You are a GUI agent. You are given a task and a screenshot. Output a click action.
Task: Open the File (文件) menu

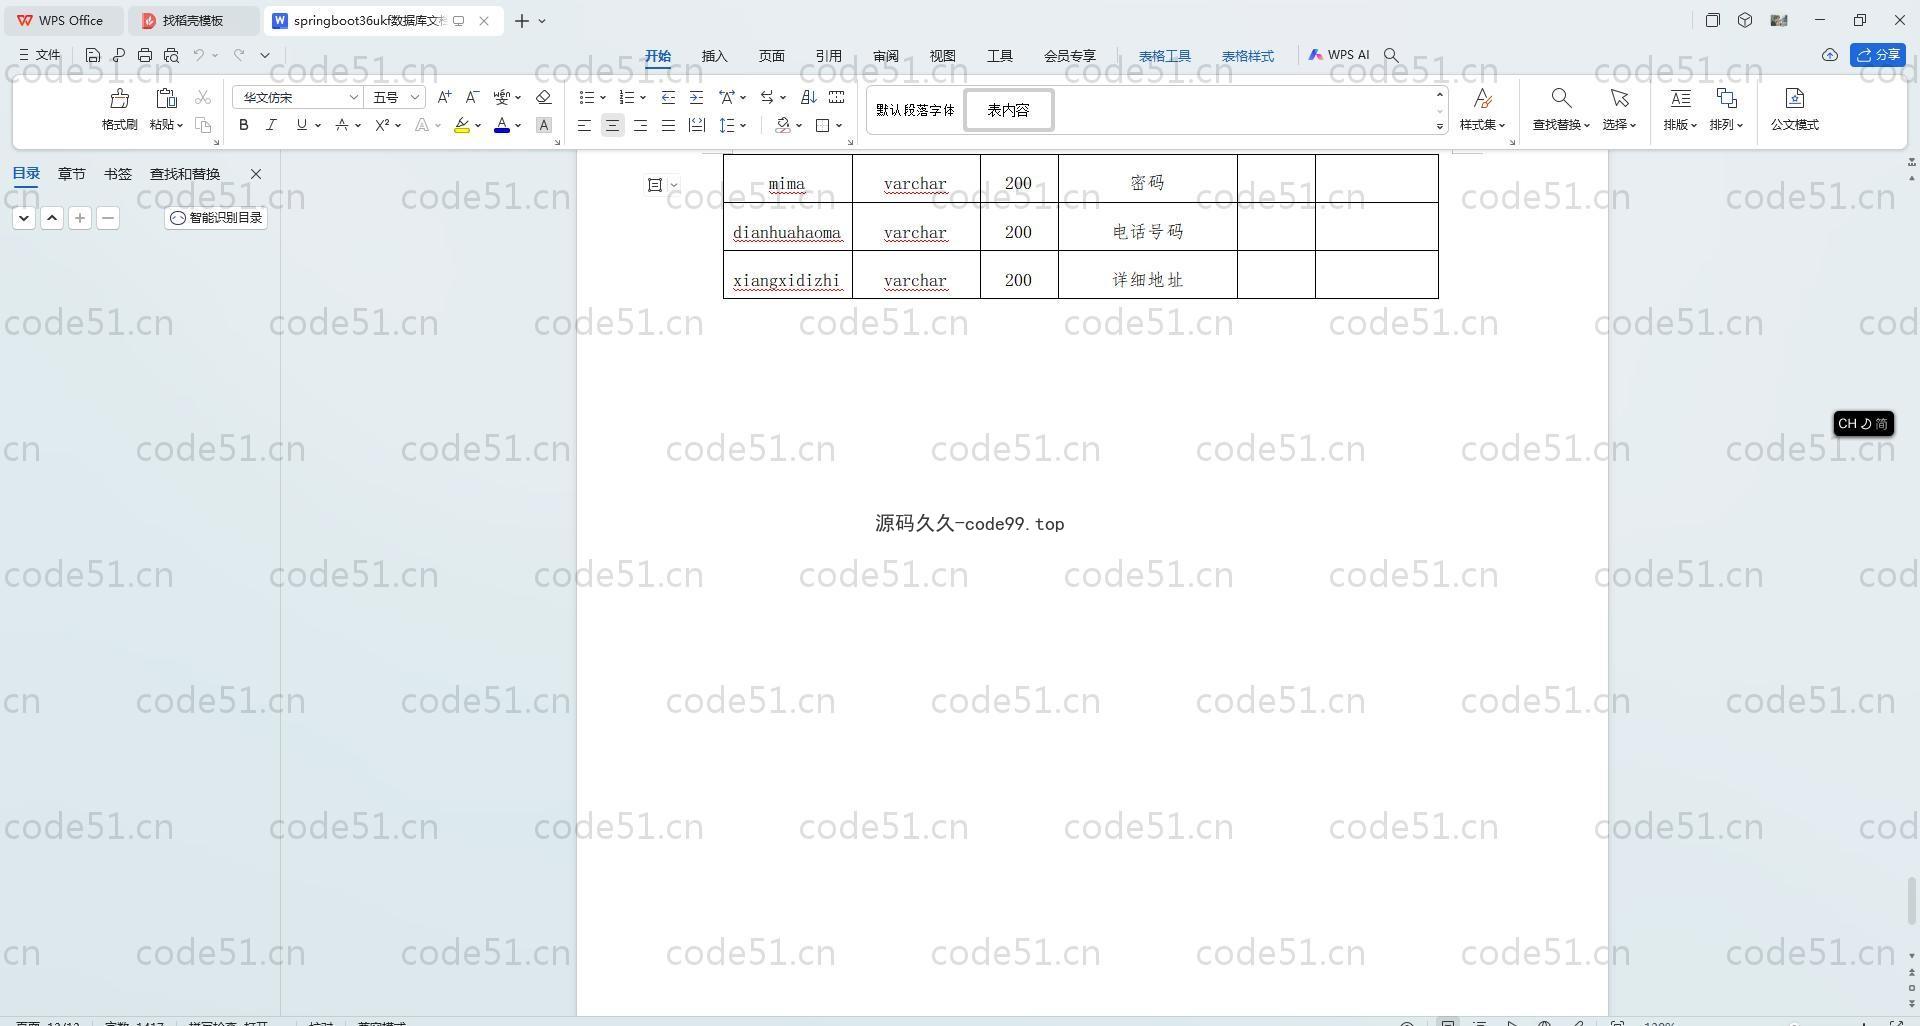(x=40, y=55)
